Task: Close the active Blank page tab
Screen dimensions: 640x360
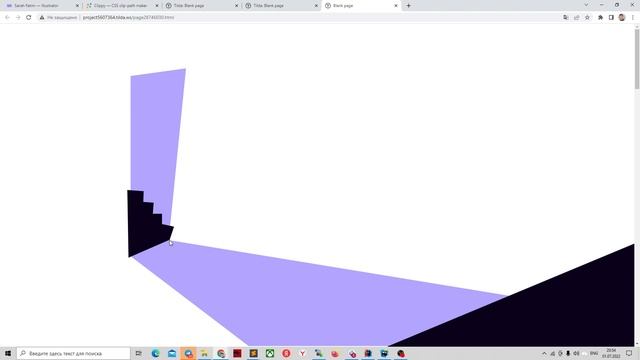Action: point(396,6)
